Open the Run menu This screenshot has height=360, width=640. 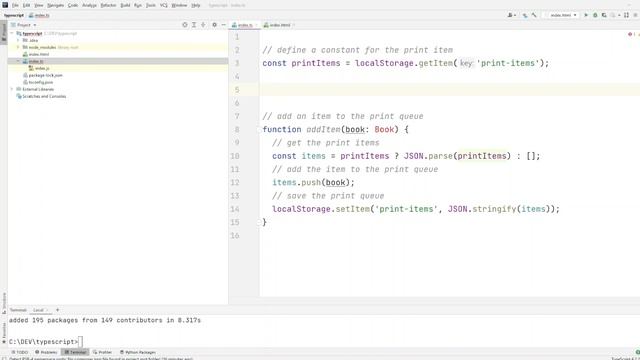point(138,5)
